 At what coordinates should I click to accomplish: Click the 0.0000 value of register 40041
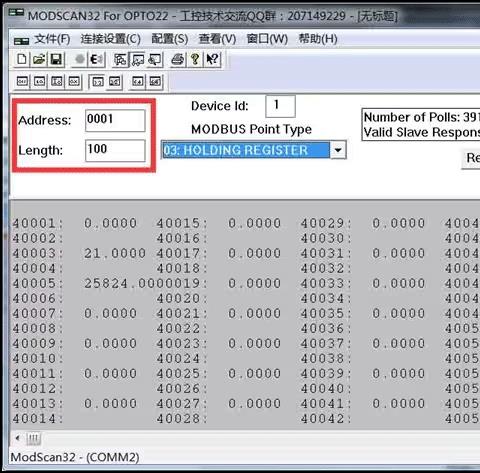tap(399, 404)
